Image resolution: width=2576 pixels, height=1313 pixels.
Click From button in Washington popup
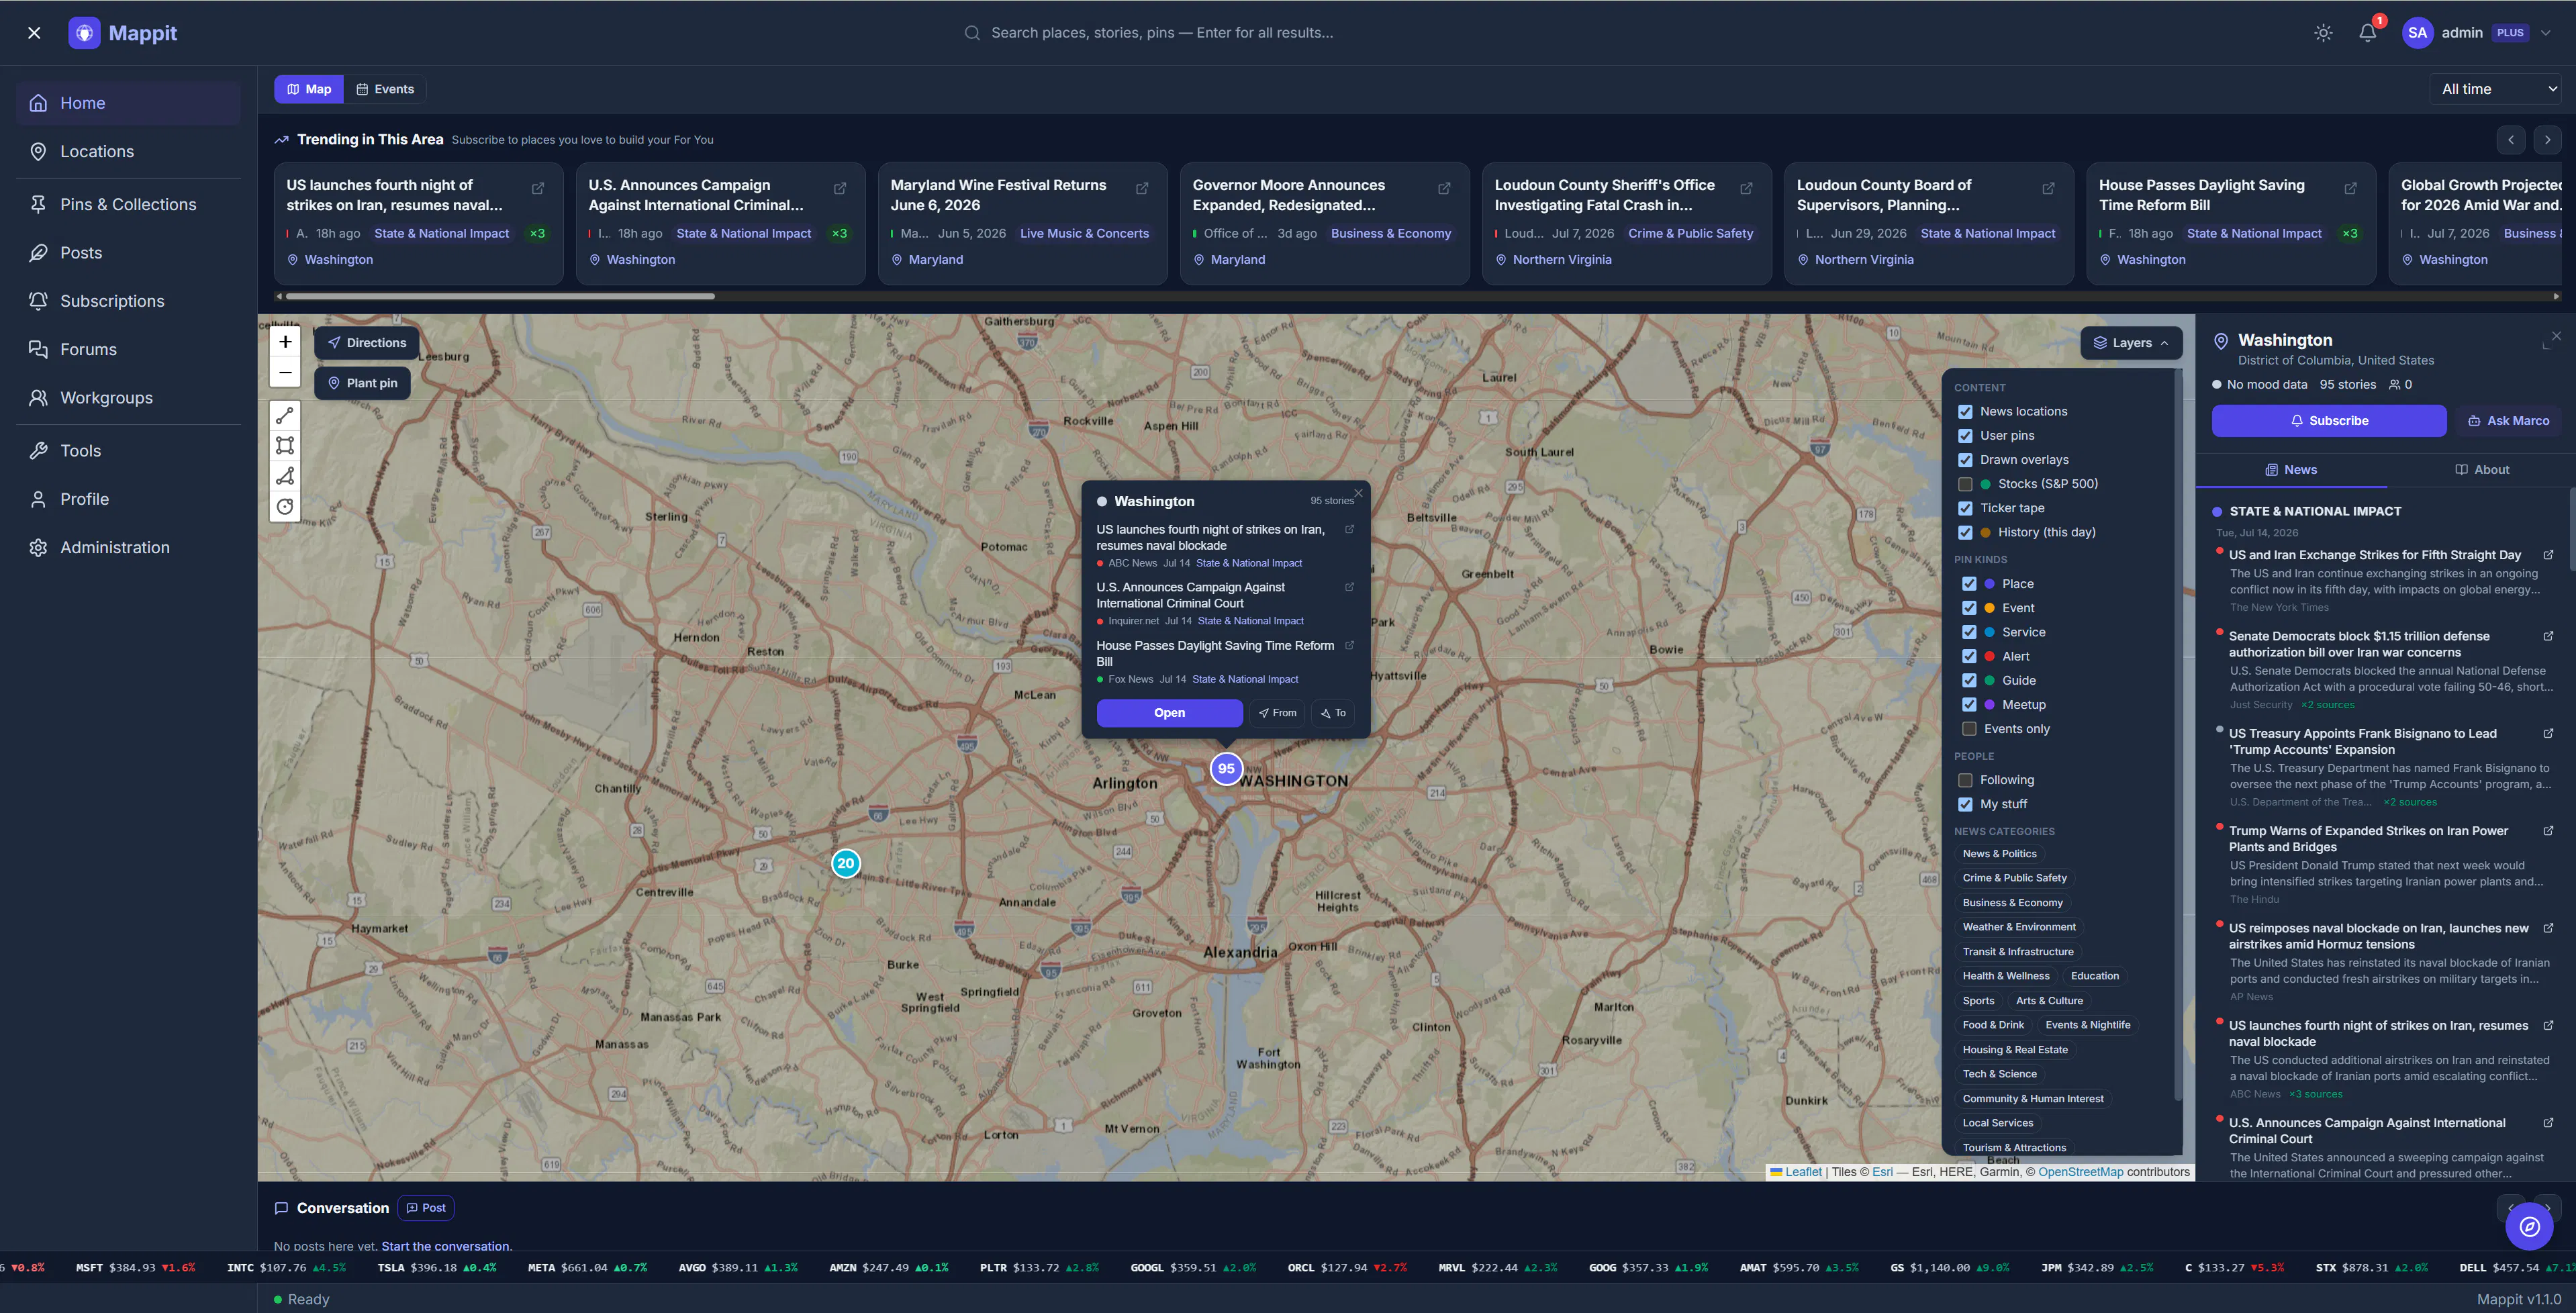coord(1277,713)
